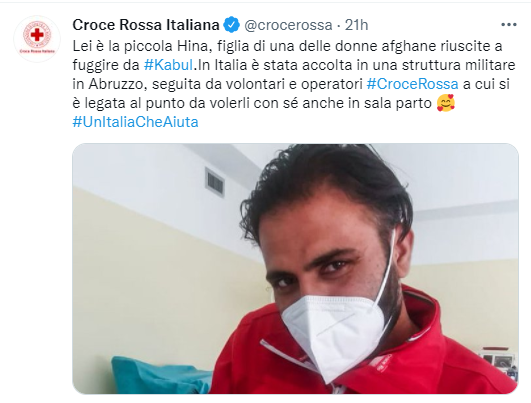
Task: Open the #CroceRossa hashtag
Action: (x=412, y=84)
